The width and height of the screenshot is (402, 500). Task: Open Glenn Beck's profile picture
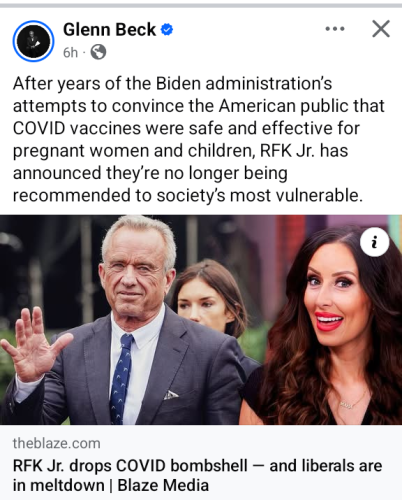click(33, 41)
